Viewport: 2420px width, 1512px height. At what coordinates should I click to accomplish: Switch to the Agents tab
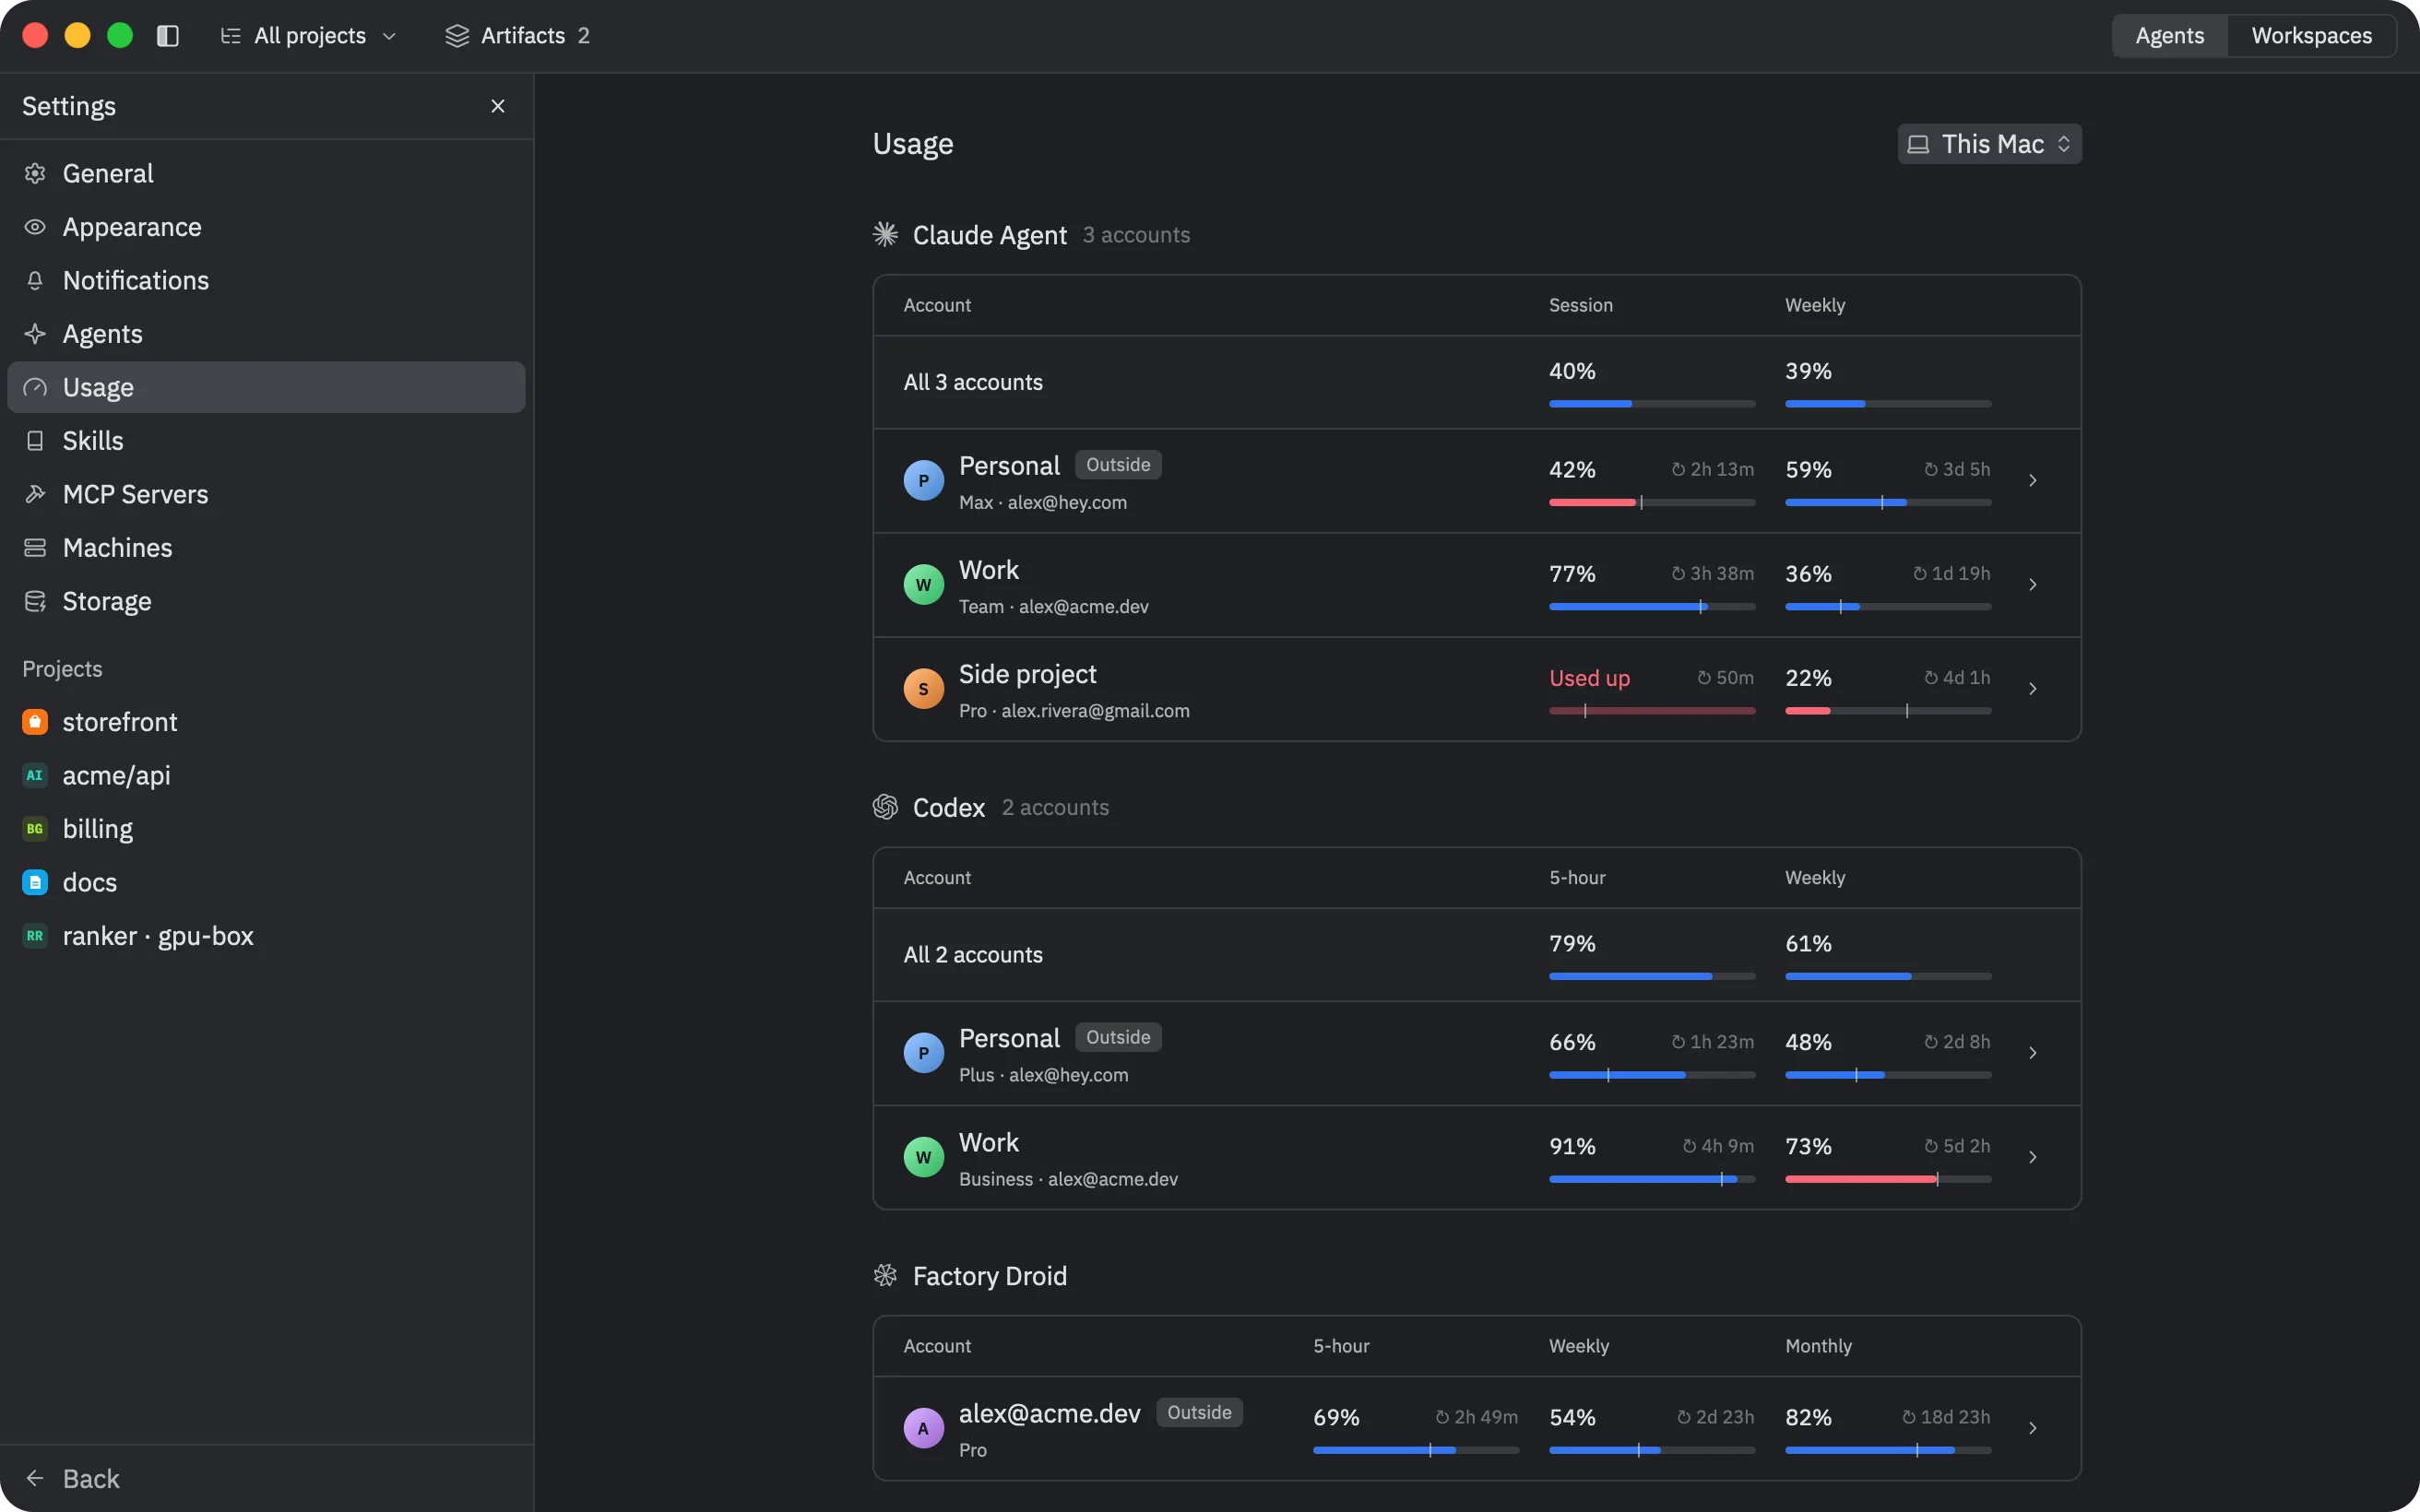click(2169, 36)
